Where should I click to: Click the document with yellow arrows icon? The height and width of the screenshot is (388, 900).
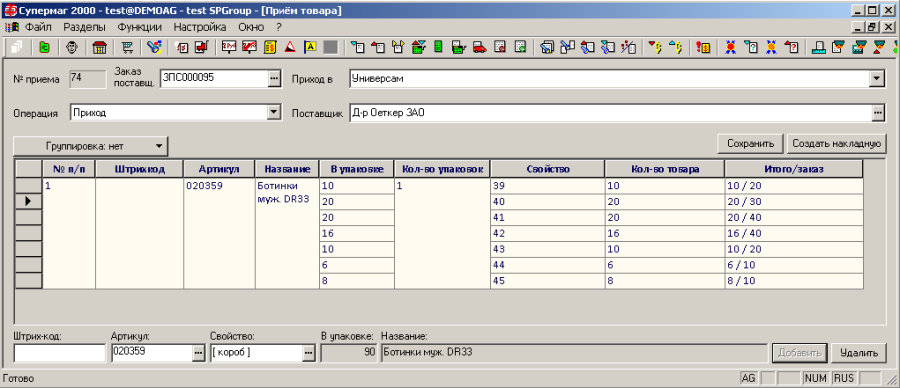click(x=398, y=47)
